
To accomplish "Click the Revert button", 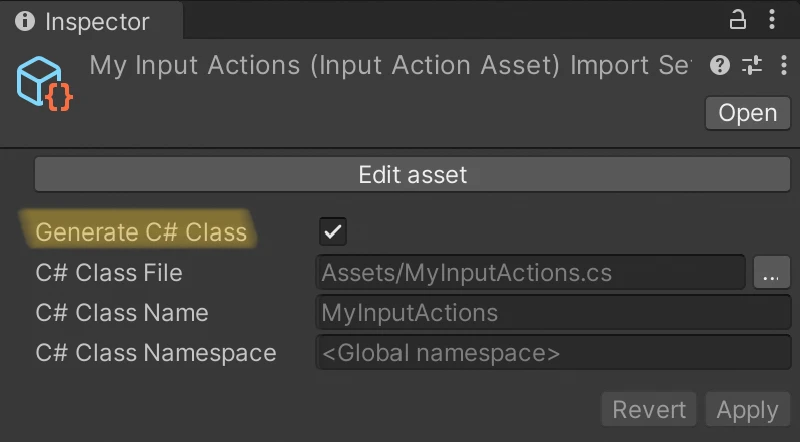I will pos(649,410).
